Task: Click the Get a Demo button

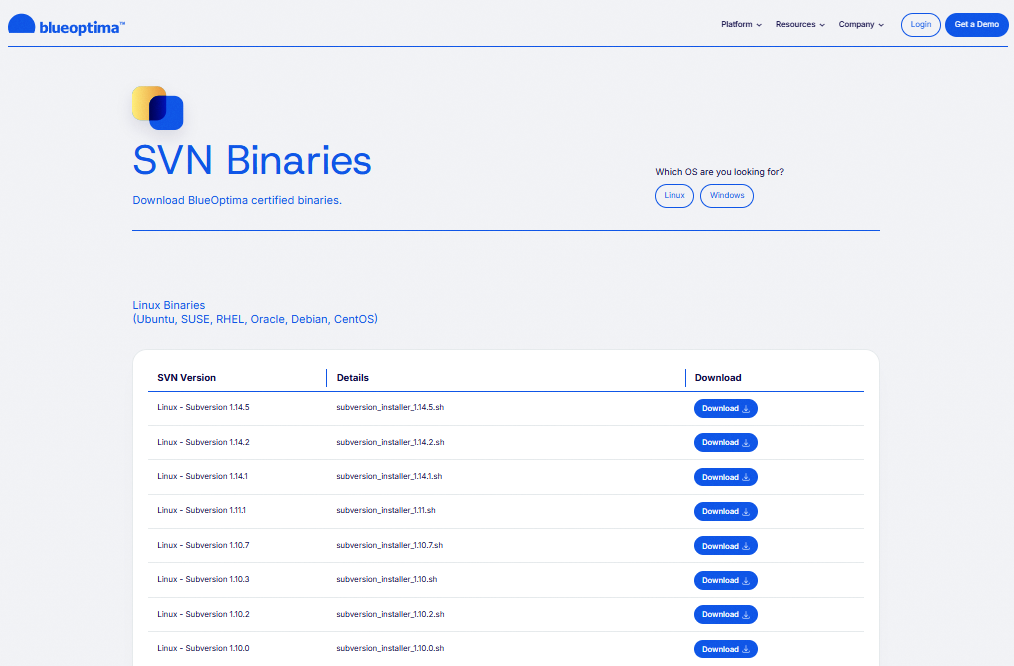Action: (976, 25)
